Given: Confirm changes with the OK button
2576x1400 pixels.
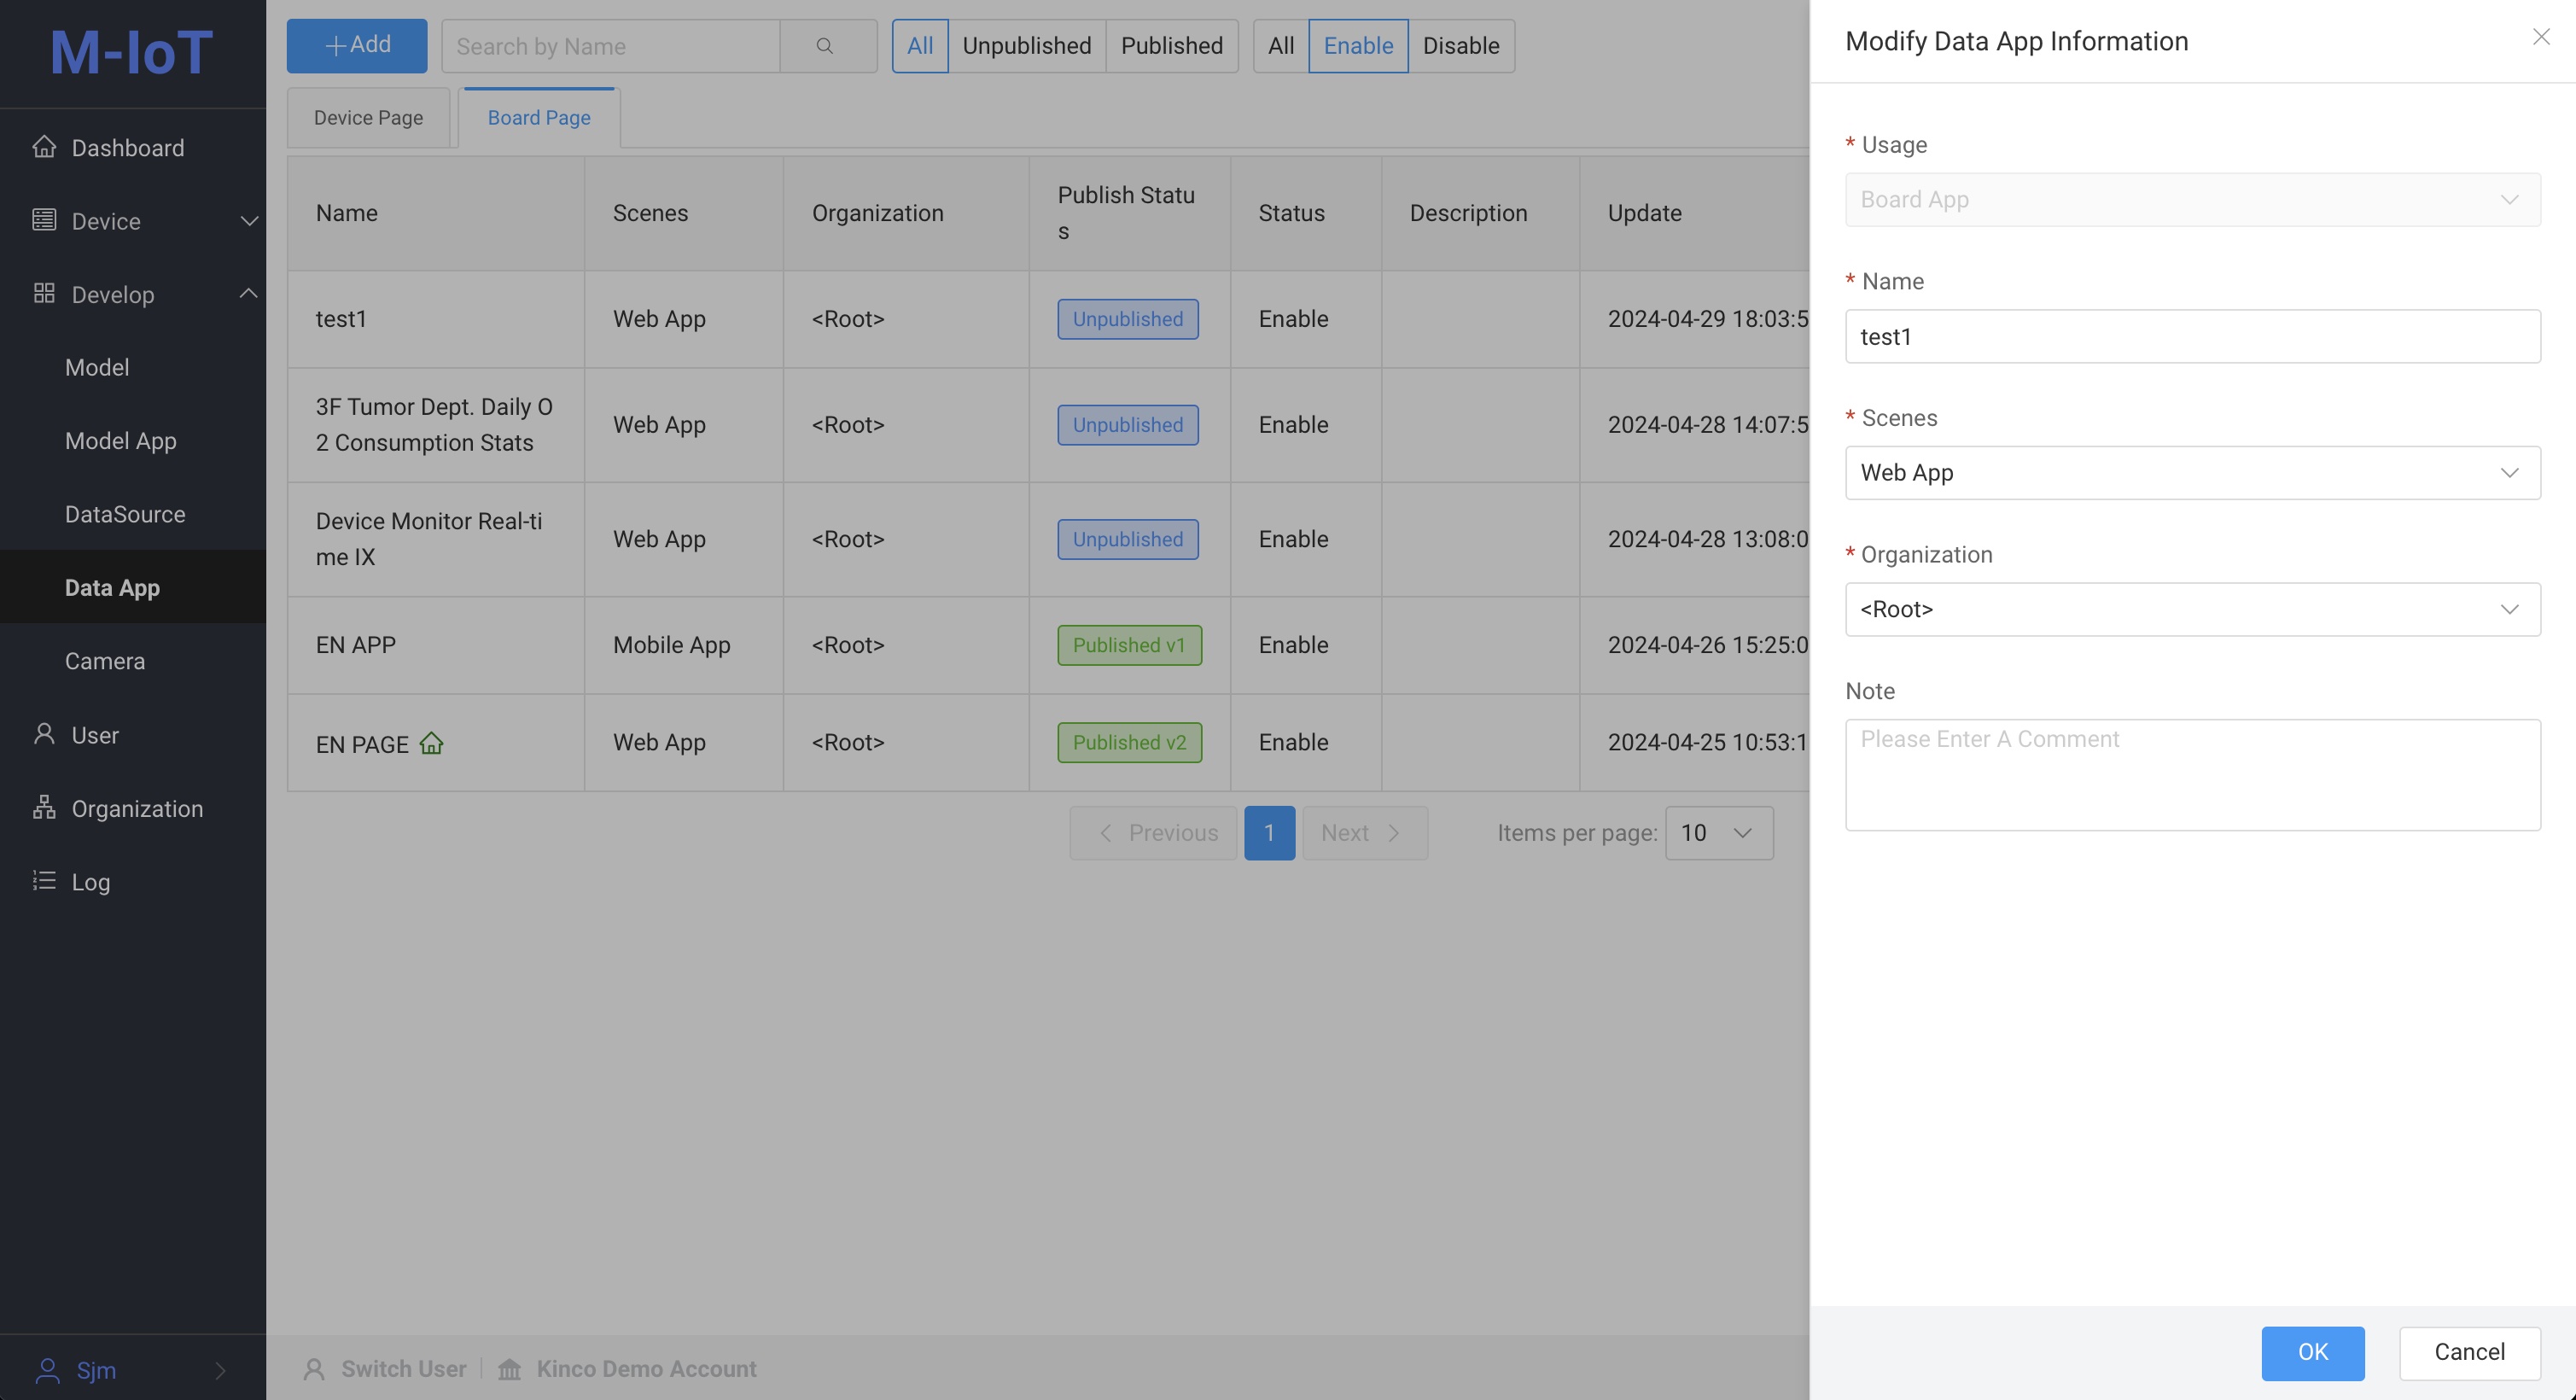Looking at the screenshot, I should (x=2313, y=1352).
